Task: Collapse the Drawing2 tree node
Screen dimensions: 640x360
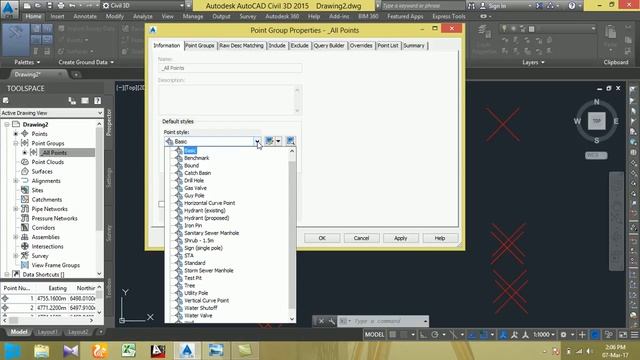Action: click(x=7, y=124)
